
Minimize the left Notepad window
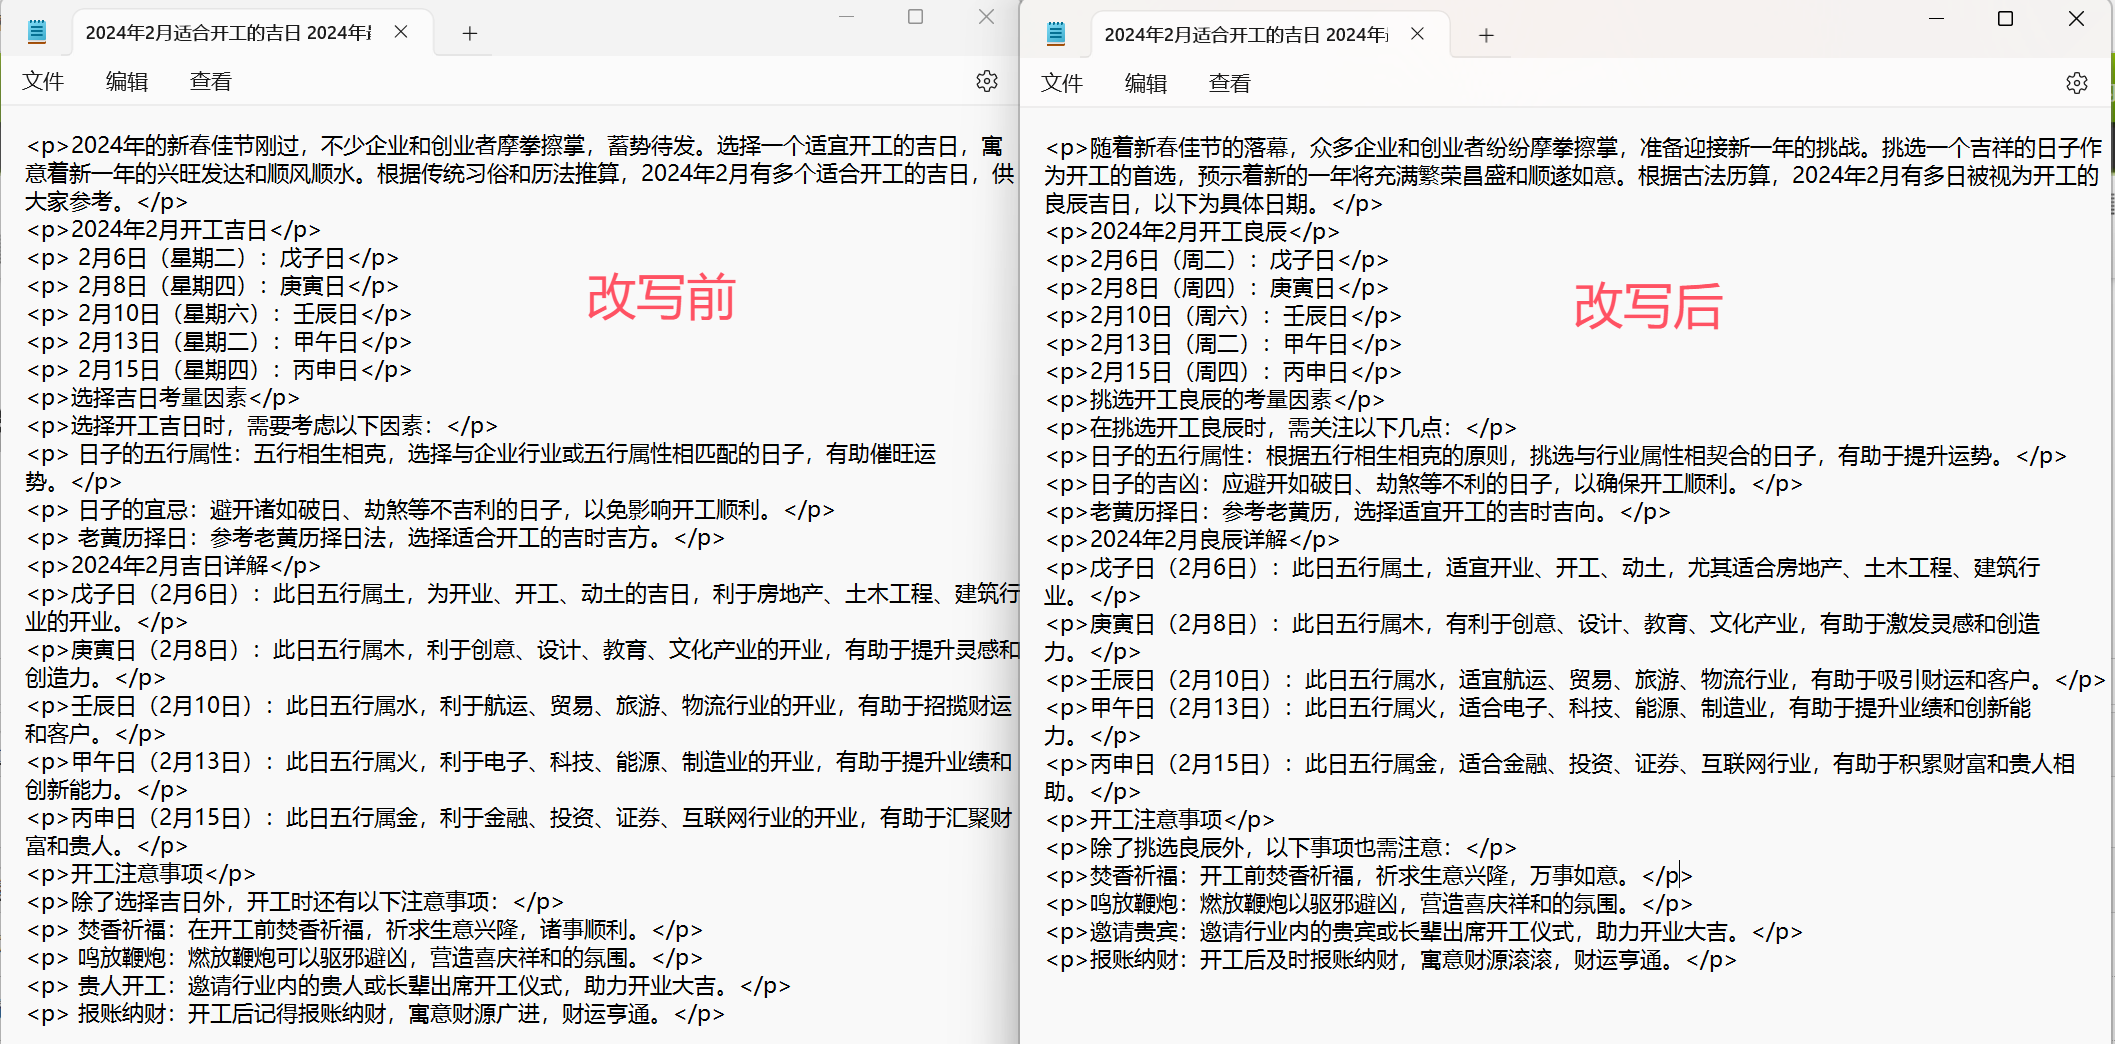(846, 17)
